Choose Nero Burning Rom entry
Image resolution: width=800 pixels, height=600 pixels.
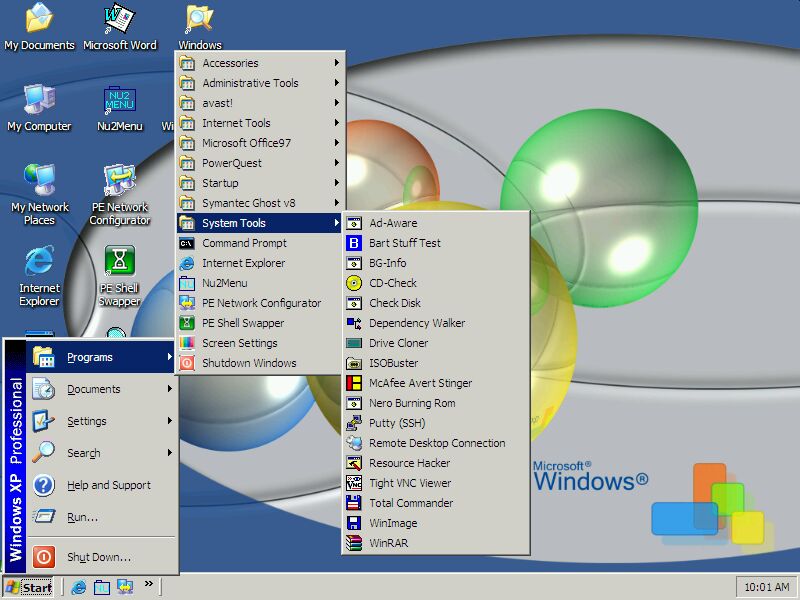pyautogui.click(x=436, y=403)
